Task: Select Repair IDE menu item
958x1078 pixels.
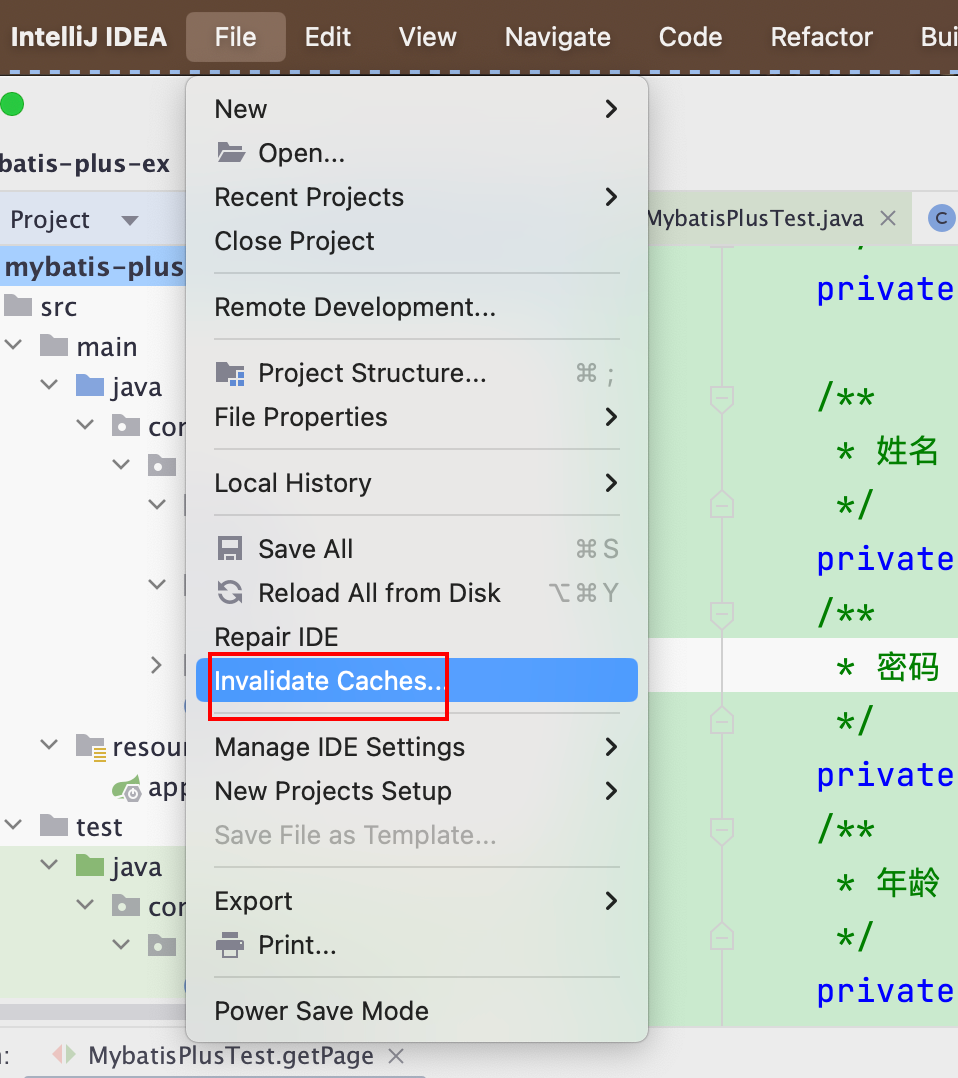Action: (x=276, y=637)
